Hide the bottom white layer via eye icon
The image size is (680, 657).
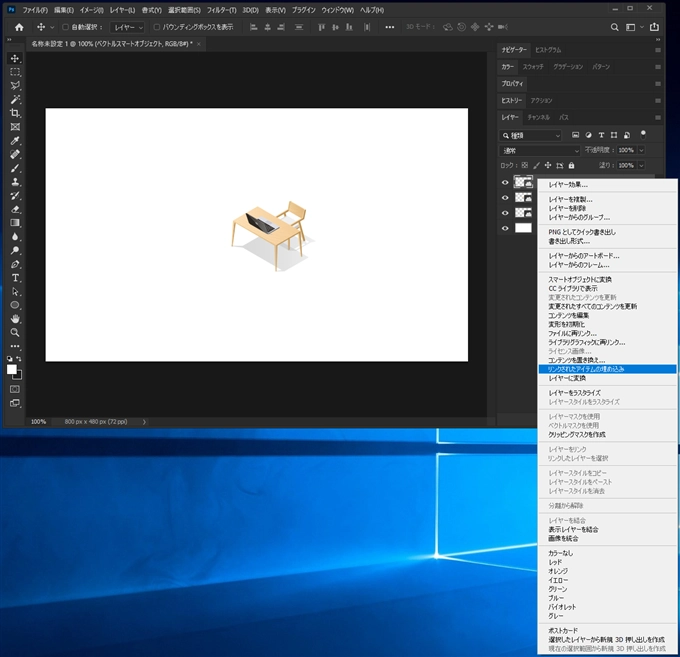tap(505, 228)
